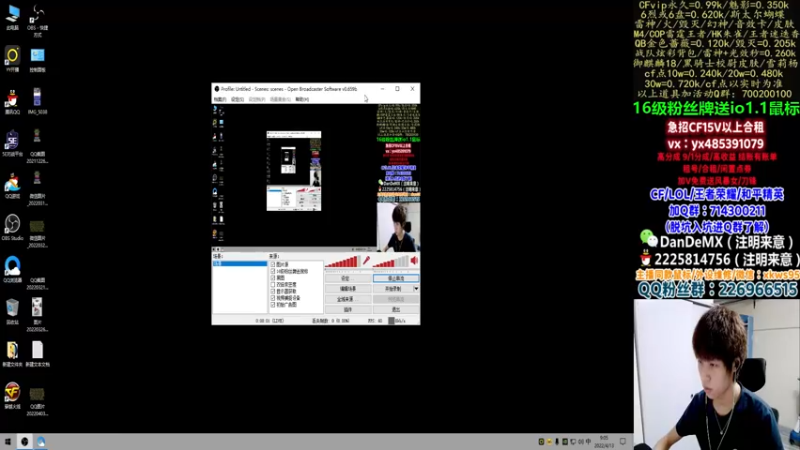The image size is (800, 450).
Task: Toggle the 图片源 source checkbox
Action: click(x=272, y=264)
